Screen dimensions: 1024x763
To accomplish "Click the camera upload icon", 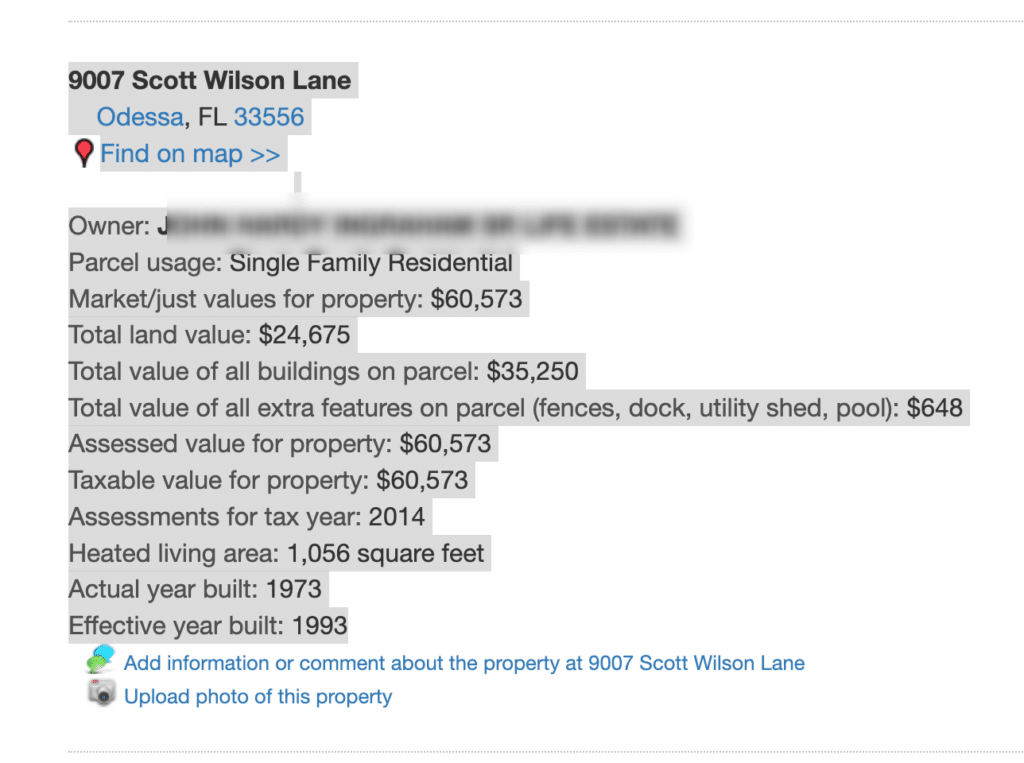I will click(x=102, y=692).
